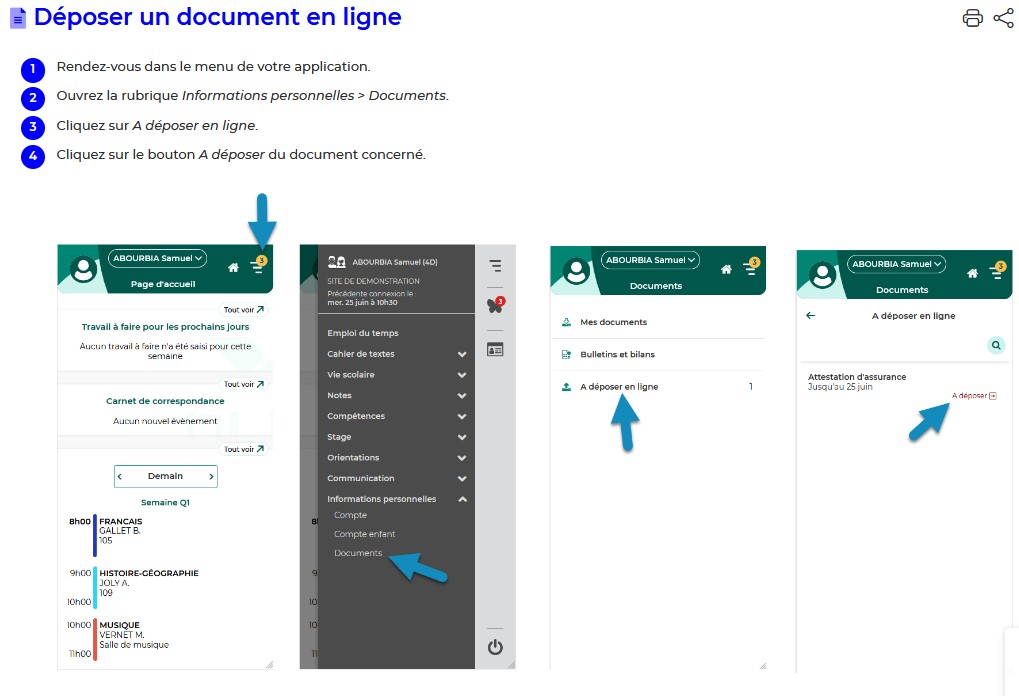Expand the Vie scolaire menu section
The width and height of the screenshot is (1019, 696).
(x=461, y=375)
